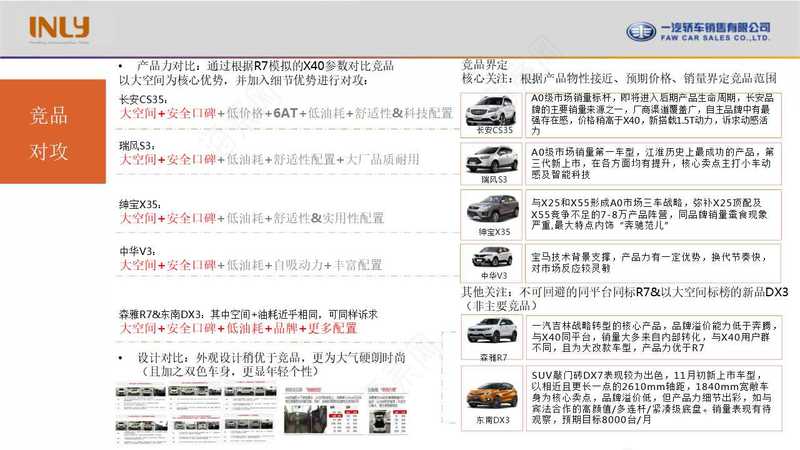Click the FAW emblem logo
Viewport: 800px width, 450px height.
(x=641, y=32)
